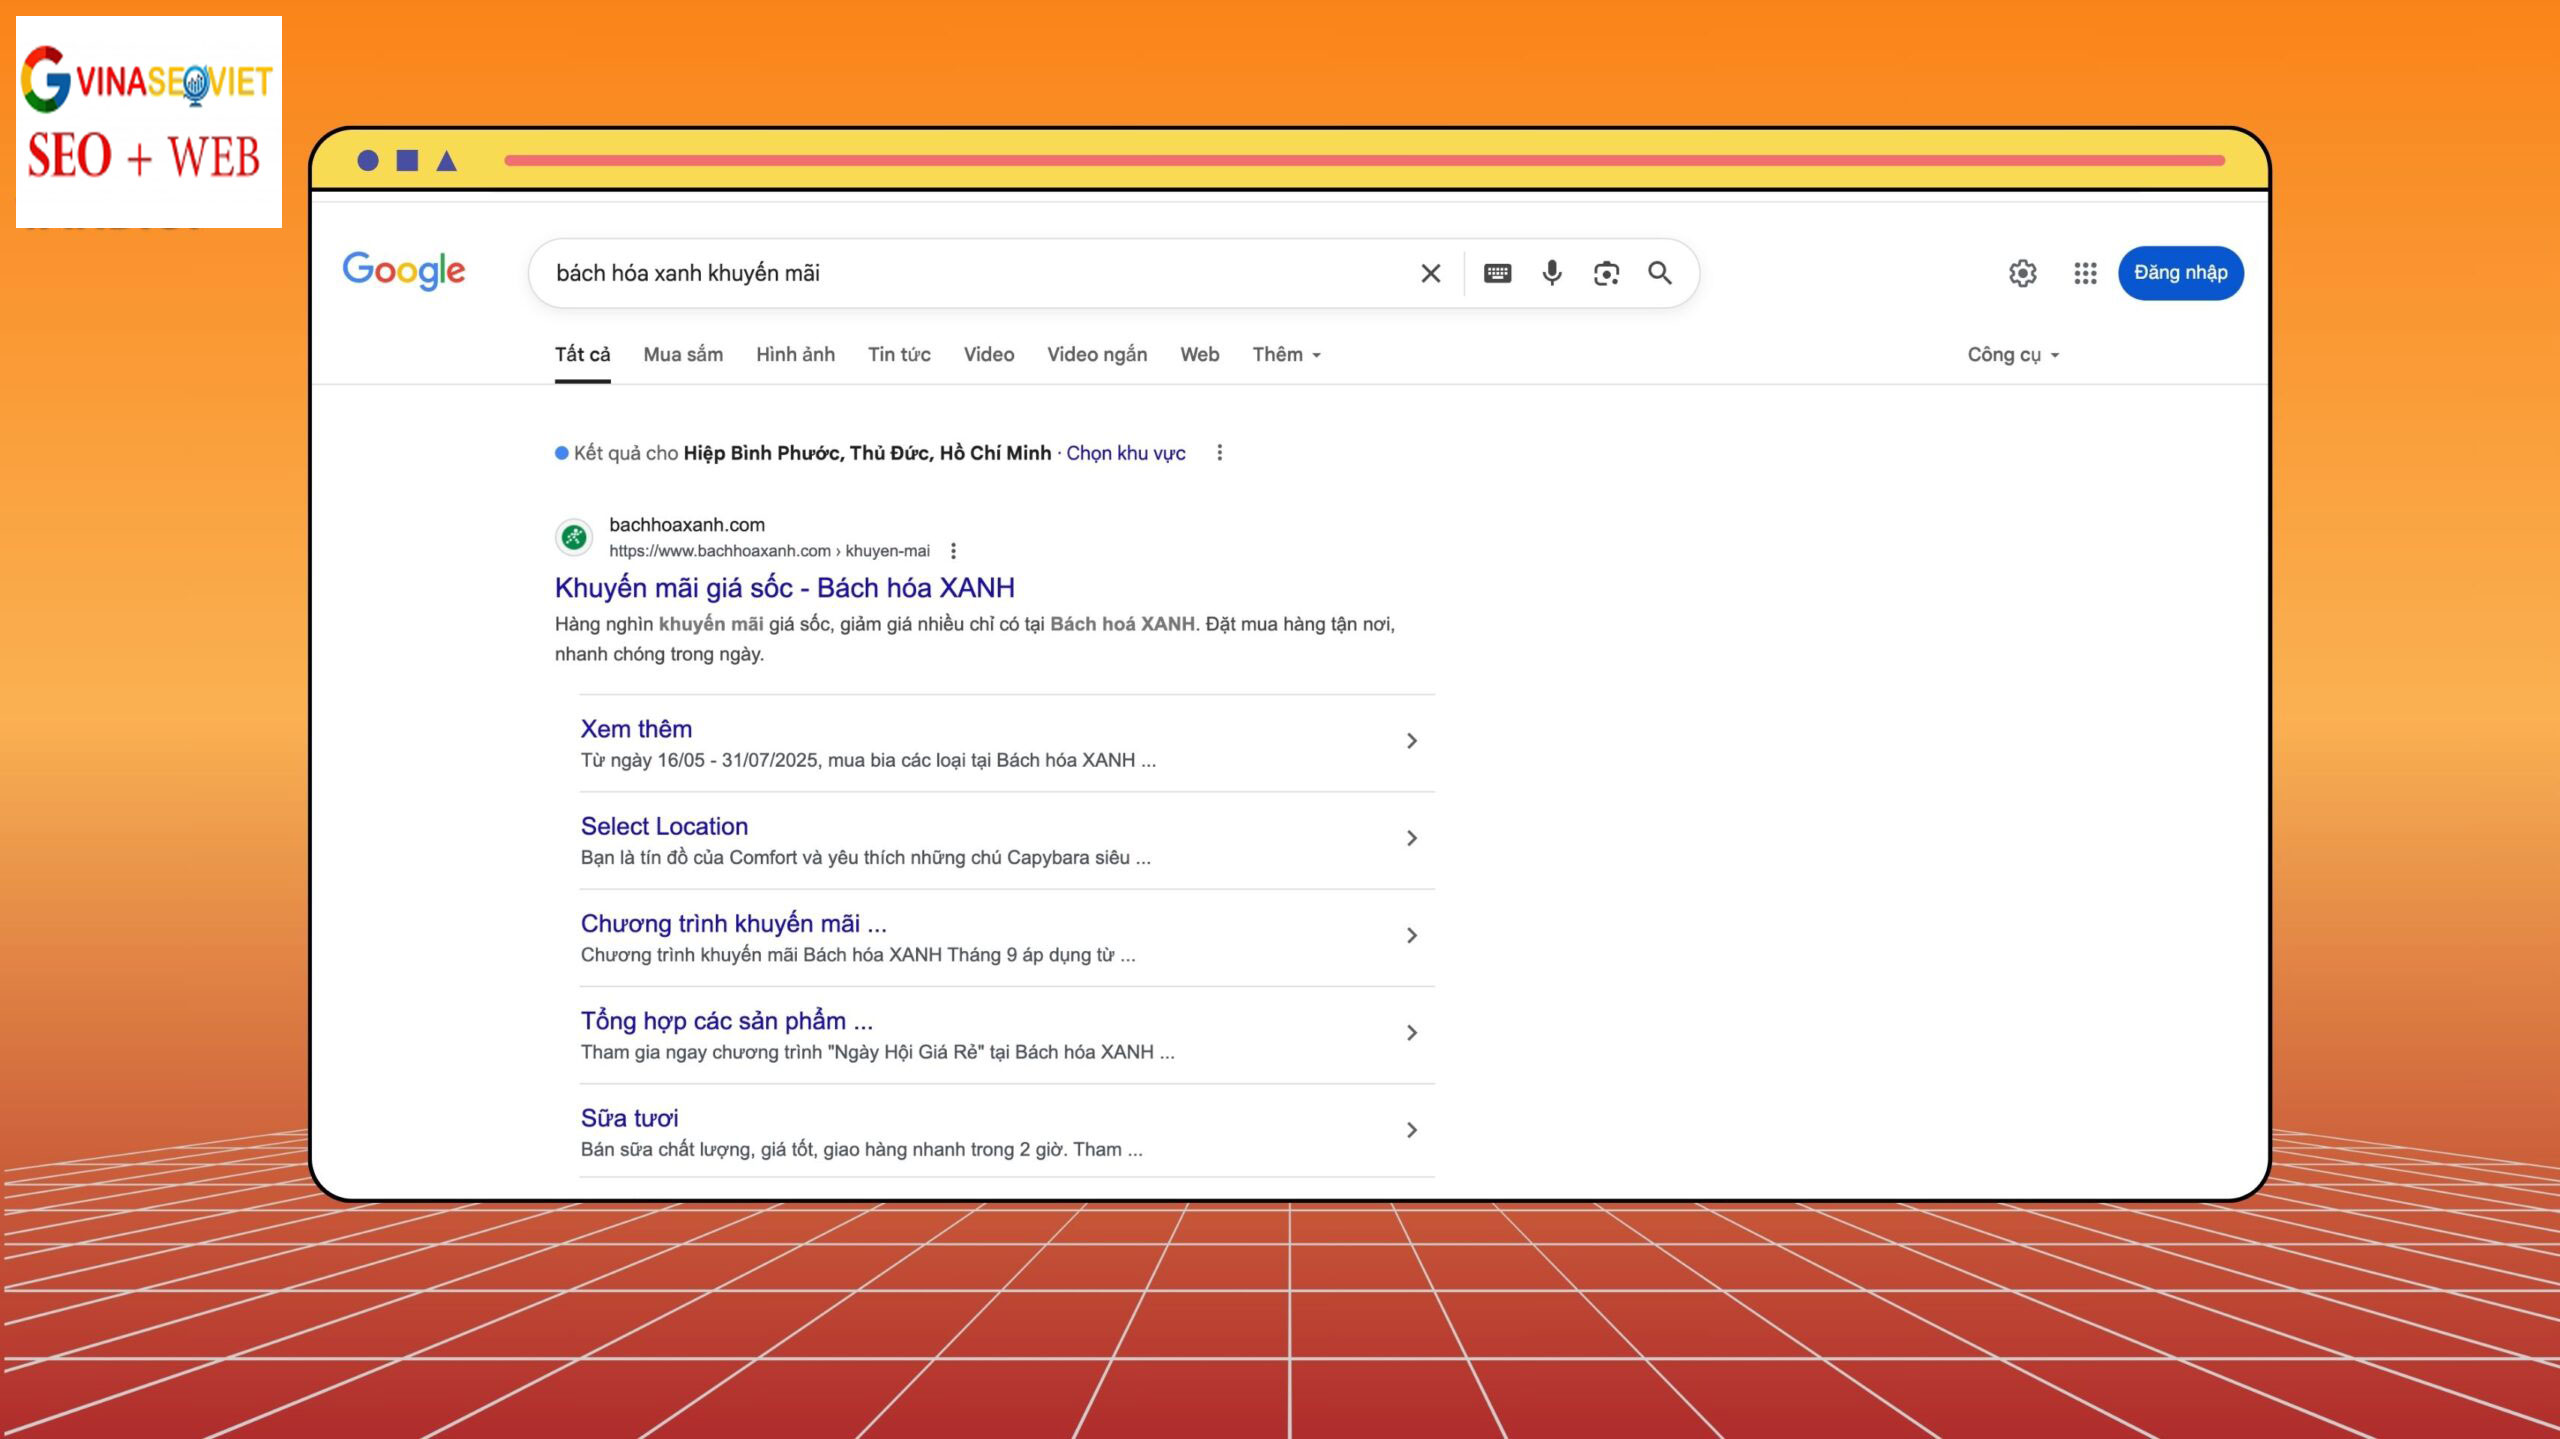2560x1439 pixels.
Task: Click 'Chương trình khuyến mãi Bách hóa XANH Tháng 9' snippet
Action: [x=858, y=955]
